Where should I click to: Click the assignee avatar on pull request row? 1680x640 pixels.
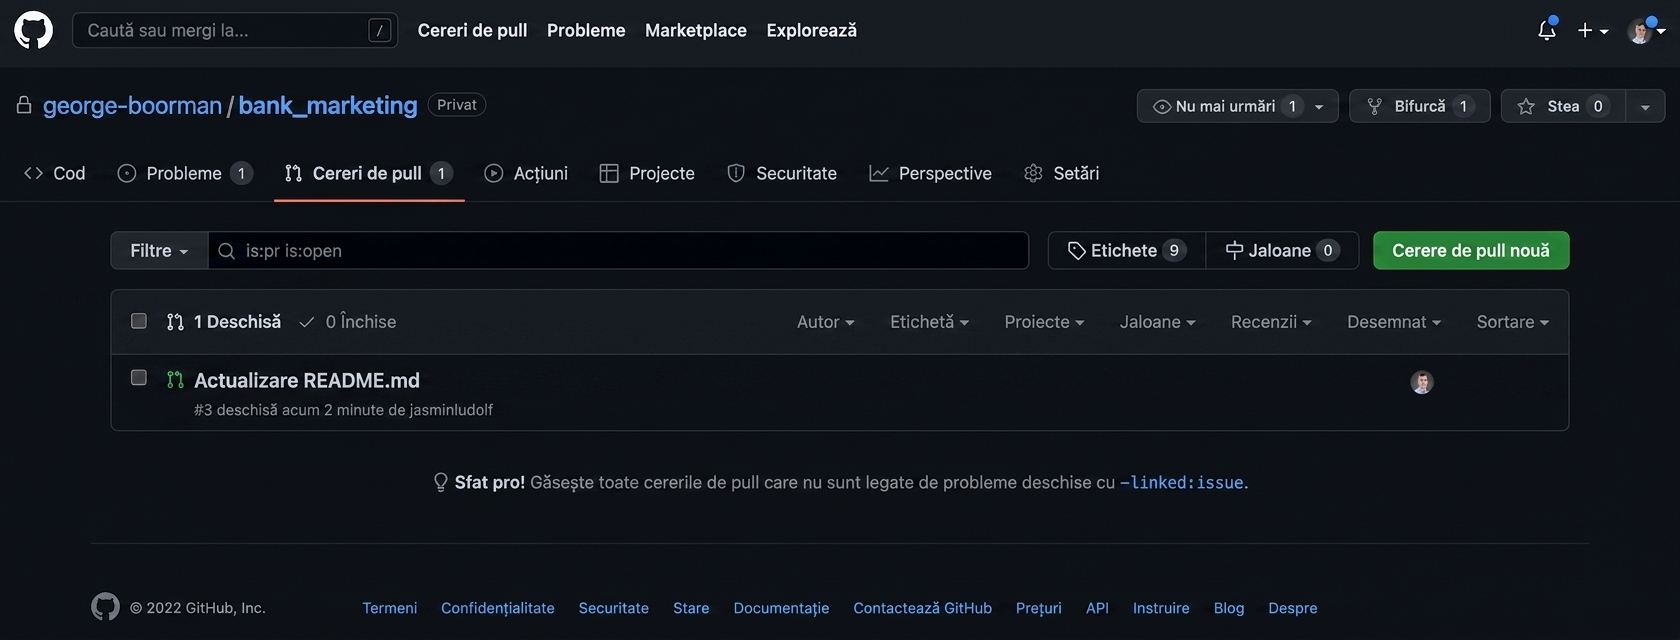1422,382
